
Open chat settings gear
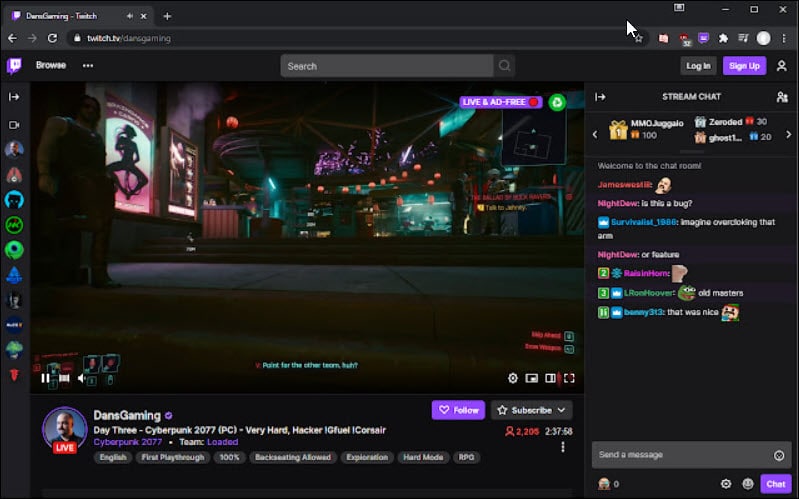[x=726, y=484]
